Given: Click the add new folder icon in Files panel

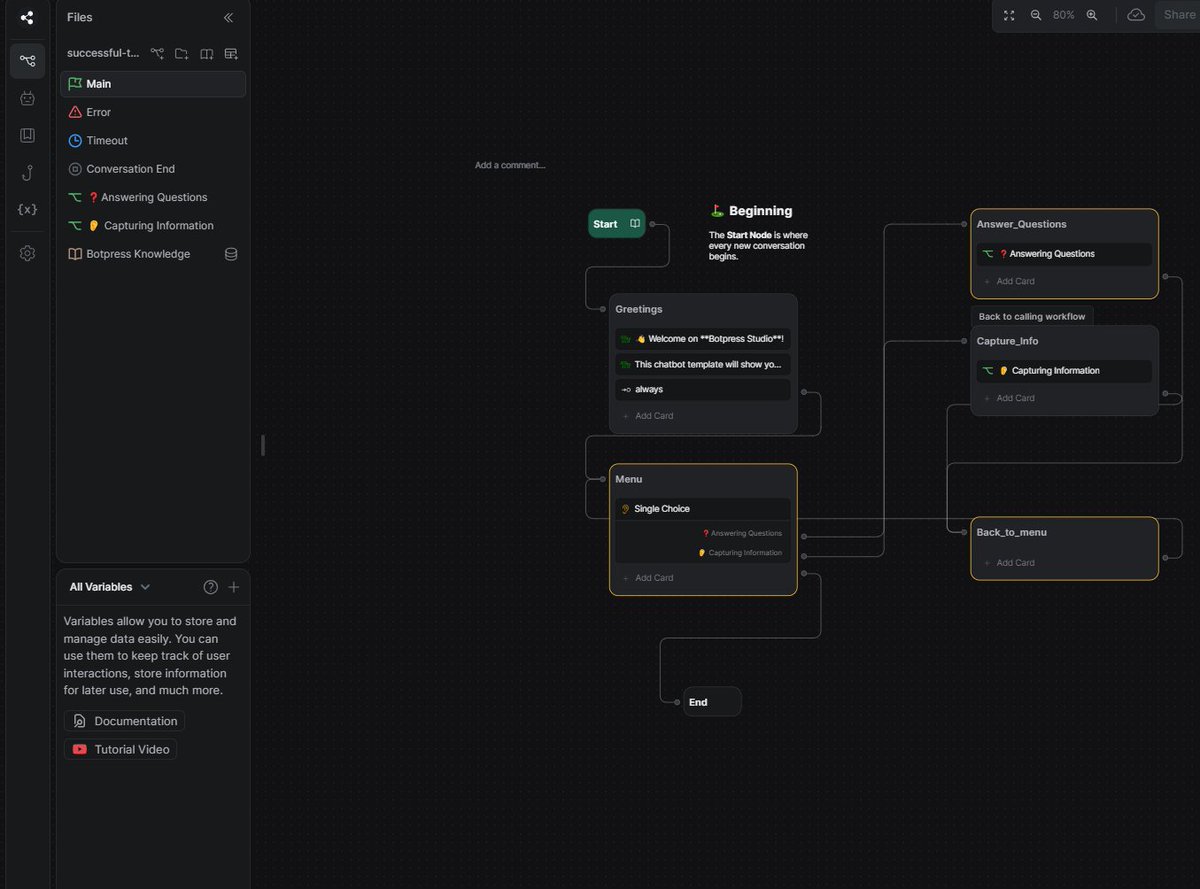Looking at the screenshot, I should [x=181, y=54].
